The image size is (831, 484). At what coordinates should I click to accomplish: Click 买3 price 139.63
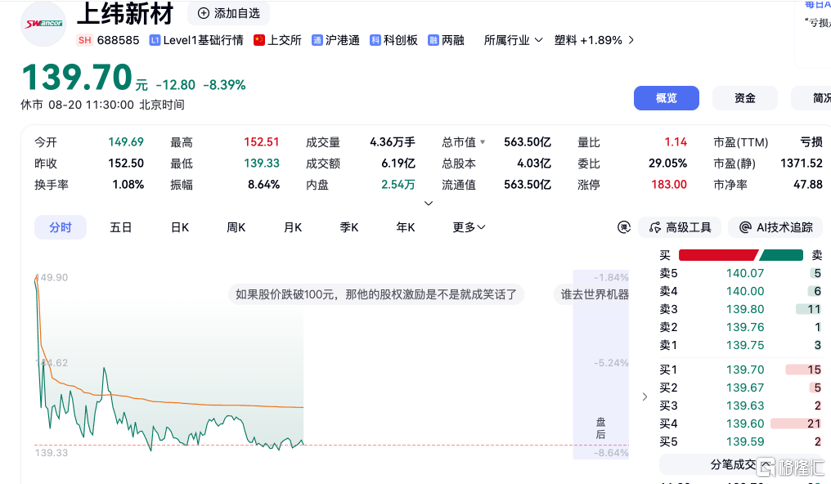click(745, 406)
